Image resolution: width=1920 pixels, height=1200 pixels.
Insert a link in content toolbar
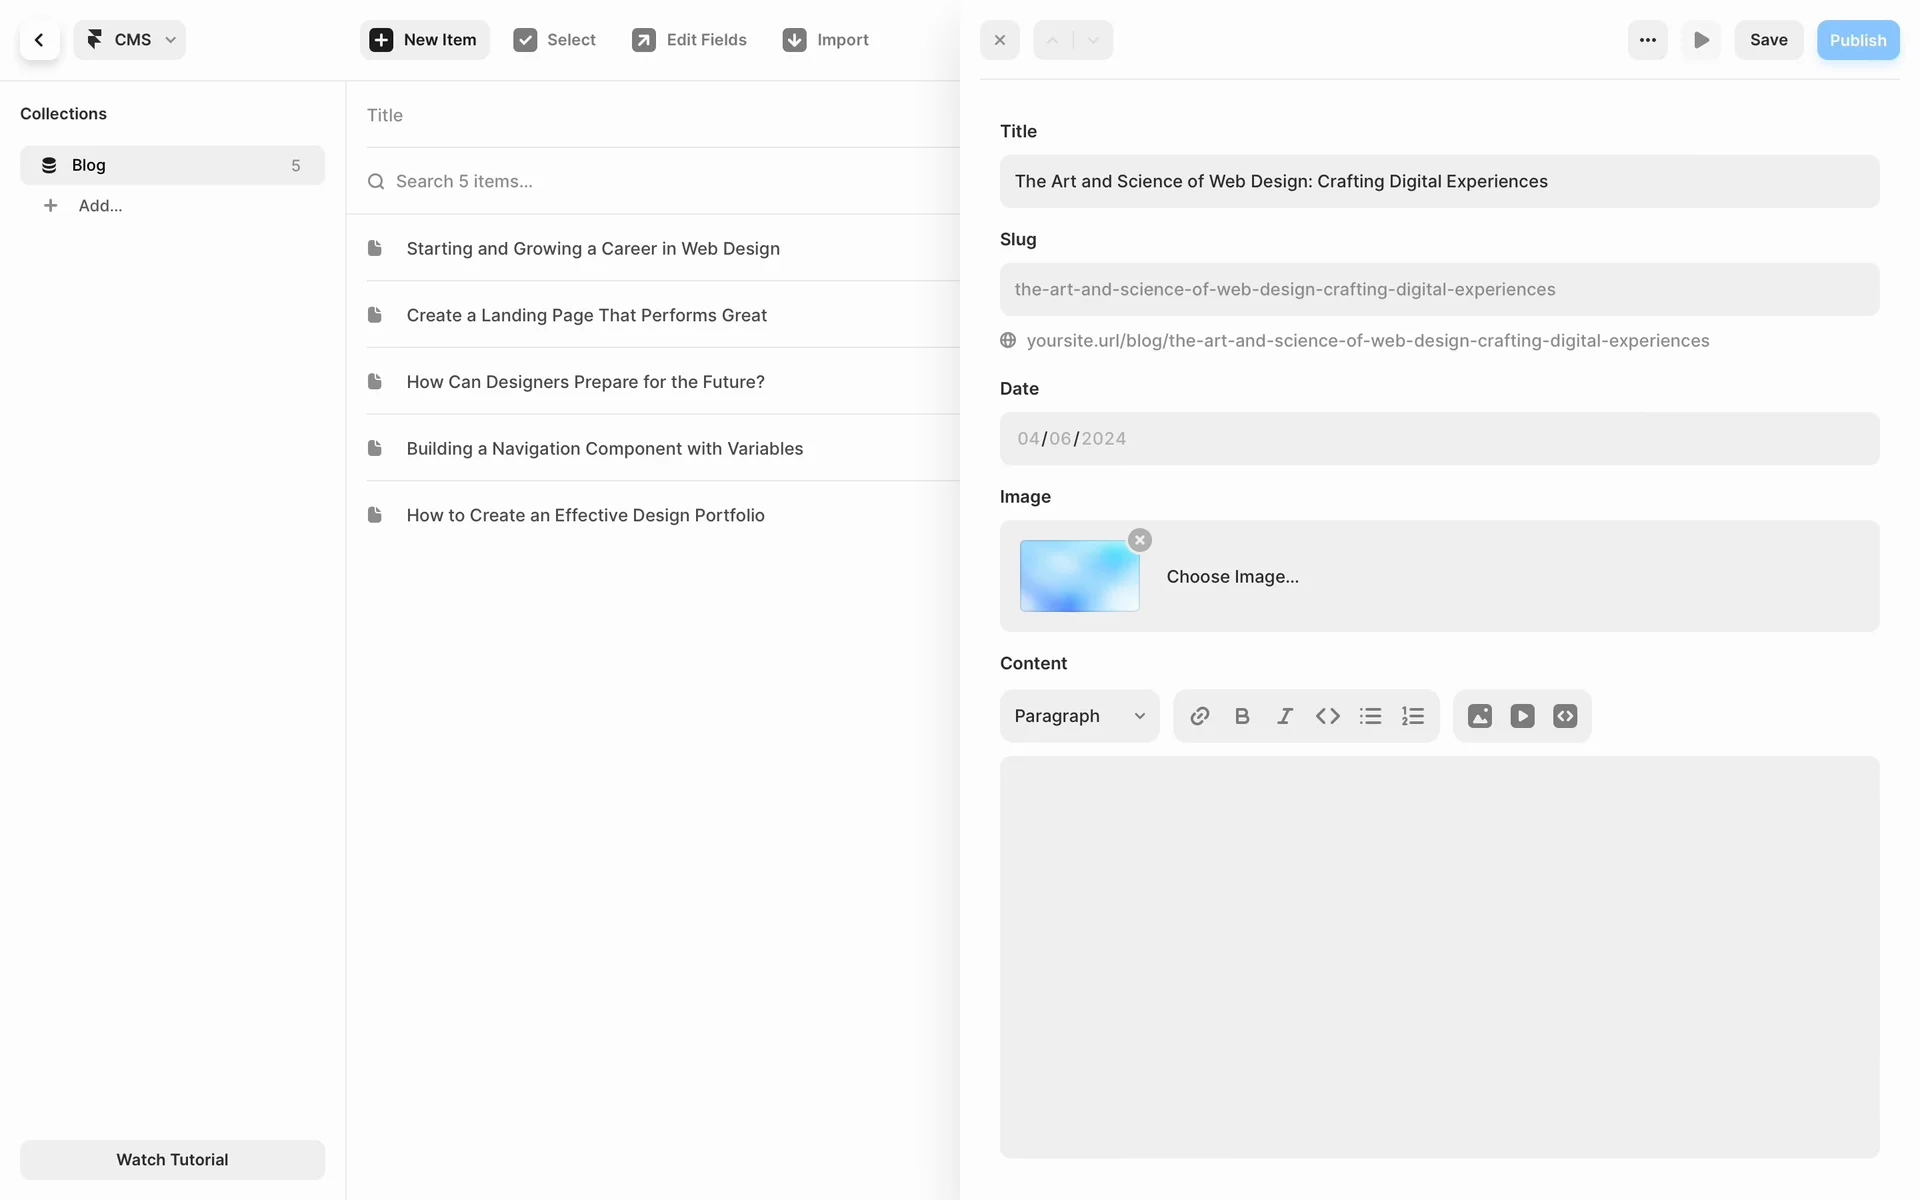(x=1199, y=716)
